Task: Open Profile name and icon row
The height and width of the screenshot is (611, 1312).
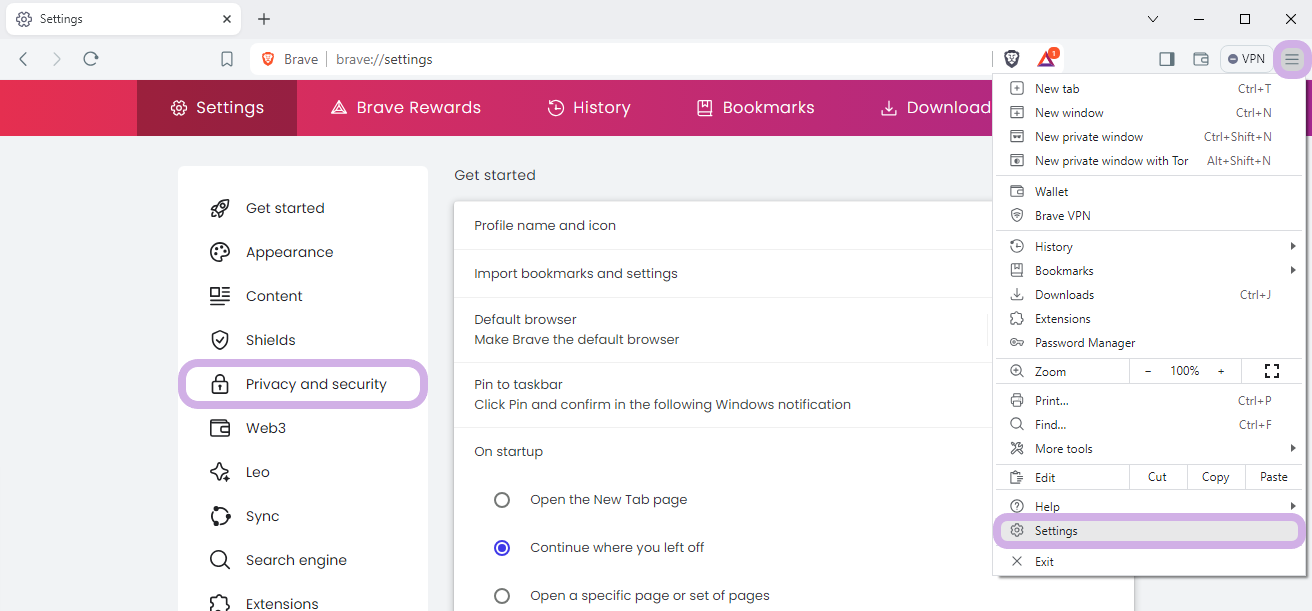Action: click(723, 226)
